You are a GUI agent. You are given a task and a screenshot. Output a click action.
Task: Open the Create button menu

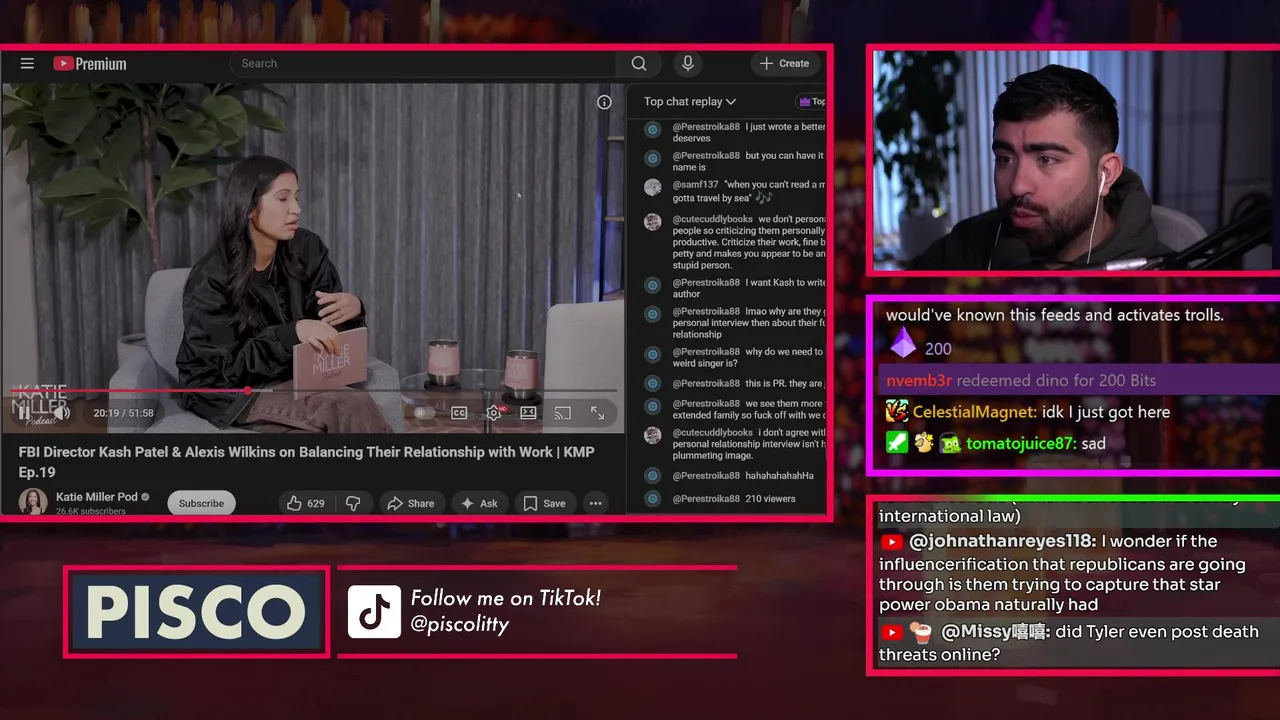click(x=785, y=63)
